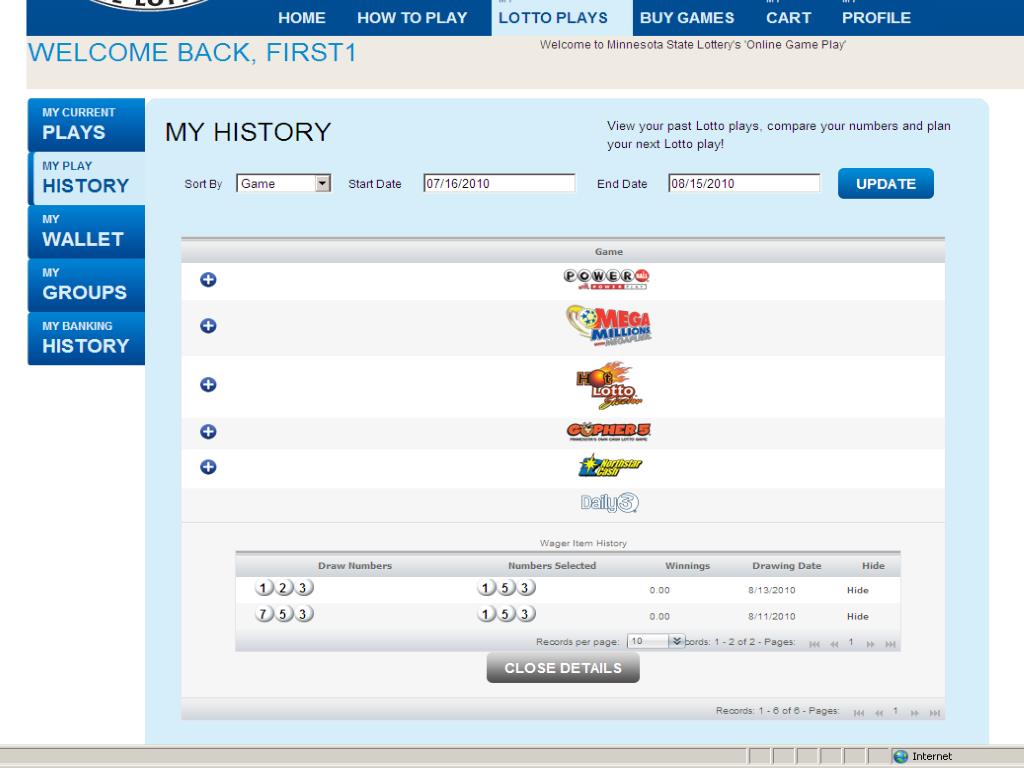Click the Northstar Cash game logo
Viewport: 1024px width, 768px height.
coord(610,466)
